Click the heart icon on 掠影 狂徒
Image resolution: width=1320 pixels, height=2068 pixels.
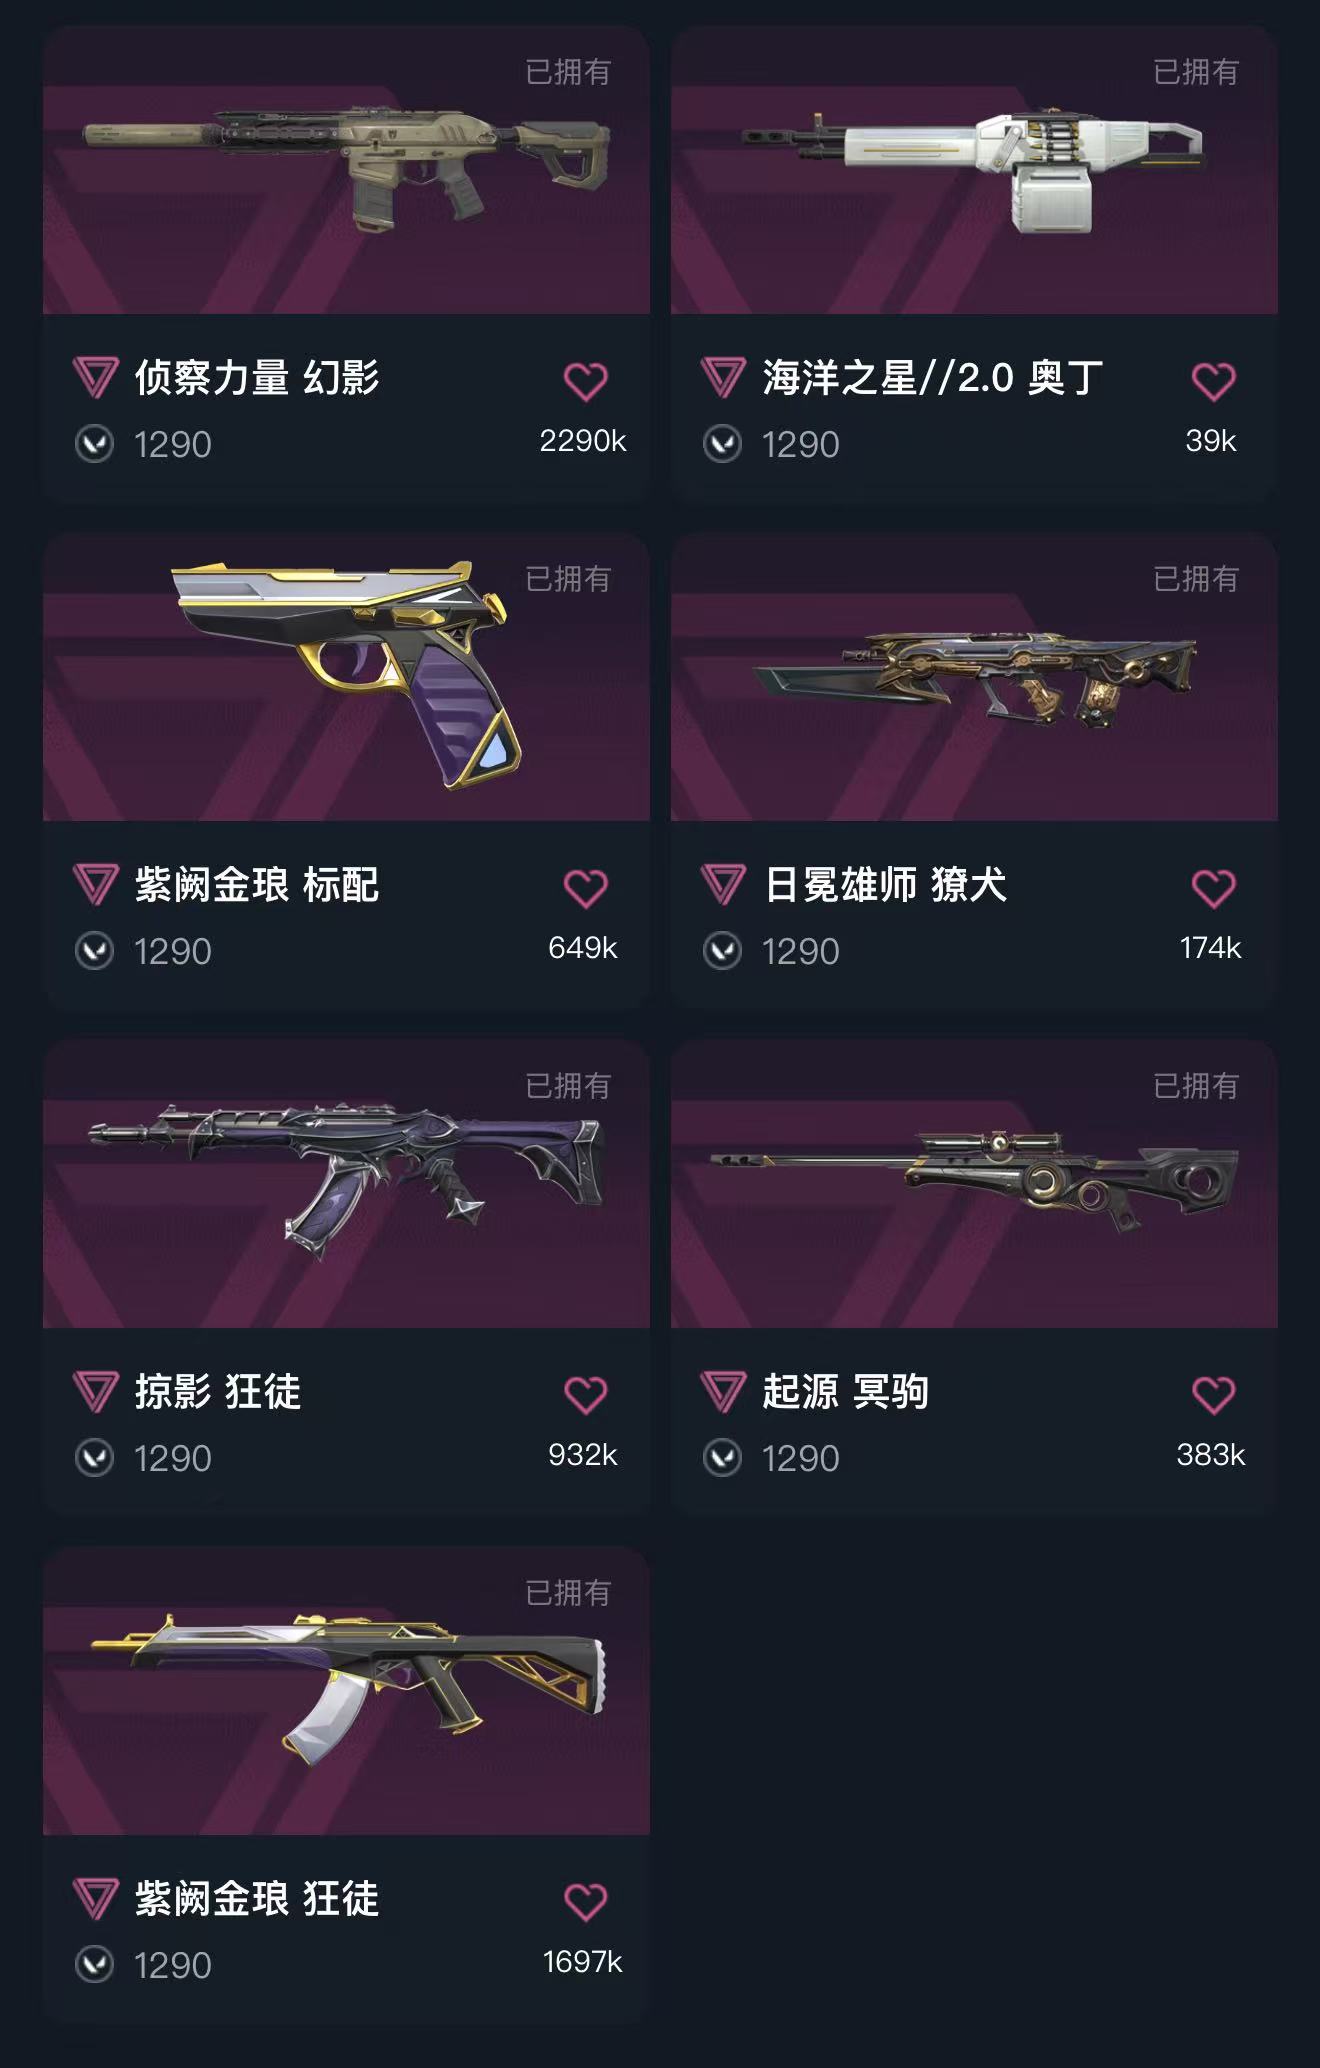[585, 1396]
